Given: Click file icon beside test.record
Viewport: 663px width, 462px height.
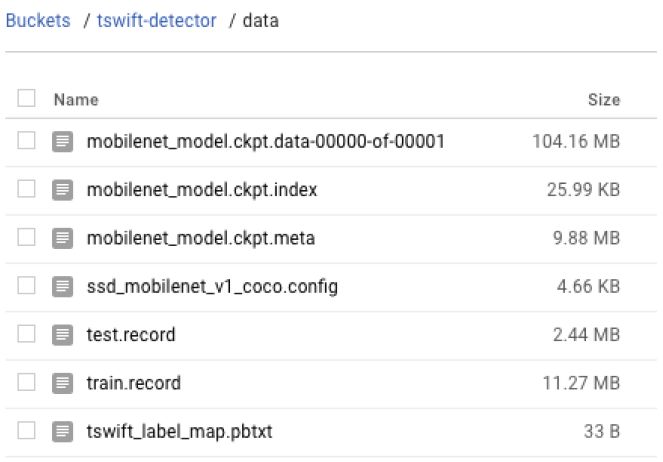Looking at the screenshot, I should point(63,335).
